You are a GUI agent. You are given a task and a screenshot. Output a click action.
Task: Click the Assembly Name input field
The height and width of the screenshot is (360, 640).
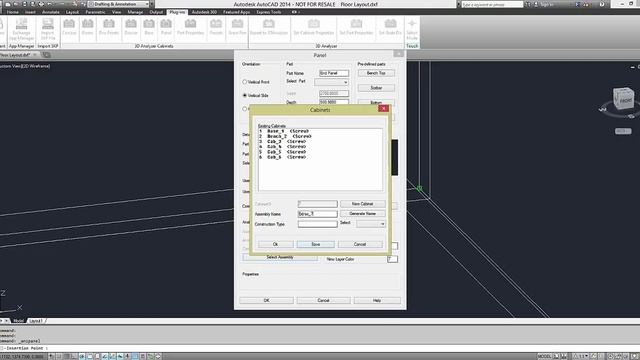(x=318, y=214)
